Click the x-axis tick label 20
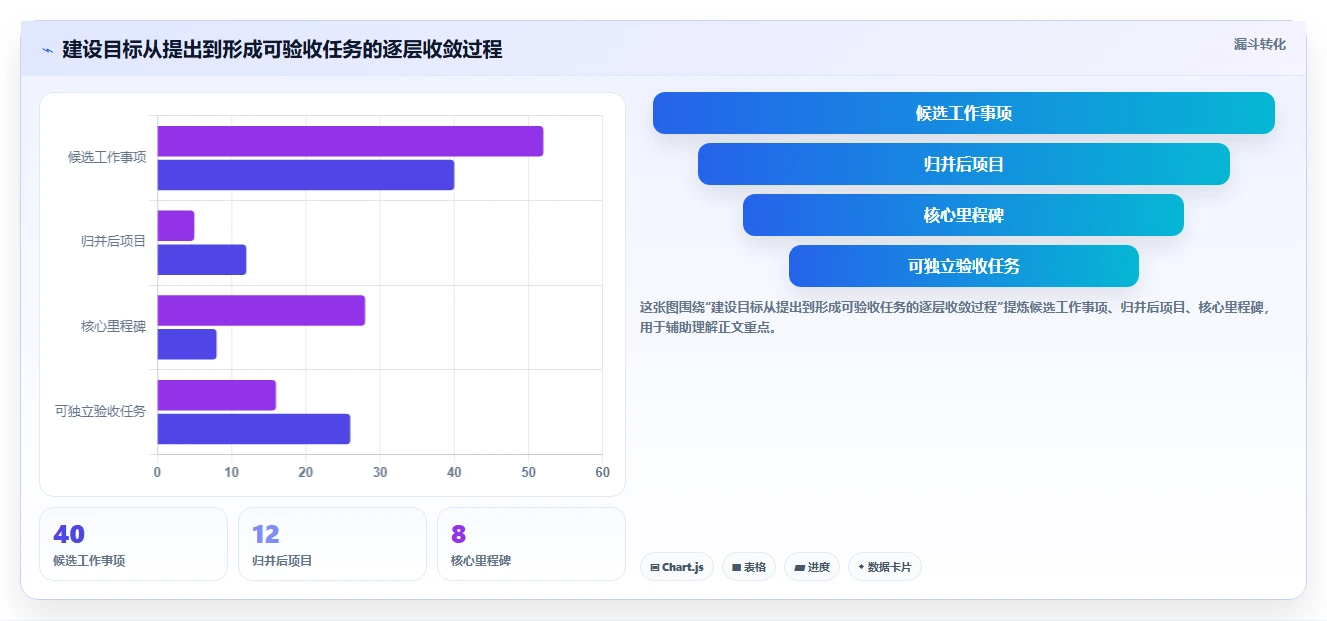The height and width of the screenshot is (621, 1327). (x=305, y=472)
